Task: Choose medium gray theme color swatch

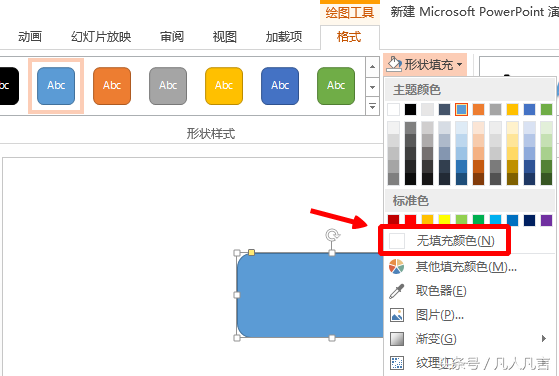Action: tap(495, 109)
